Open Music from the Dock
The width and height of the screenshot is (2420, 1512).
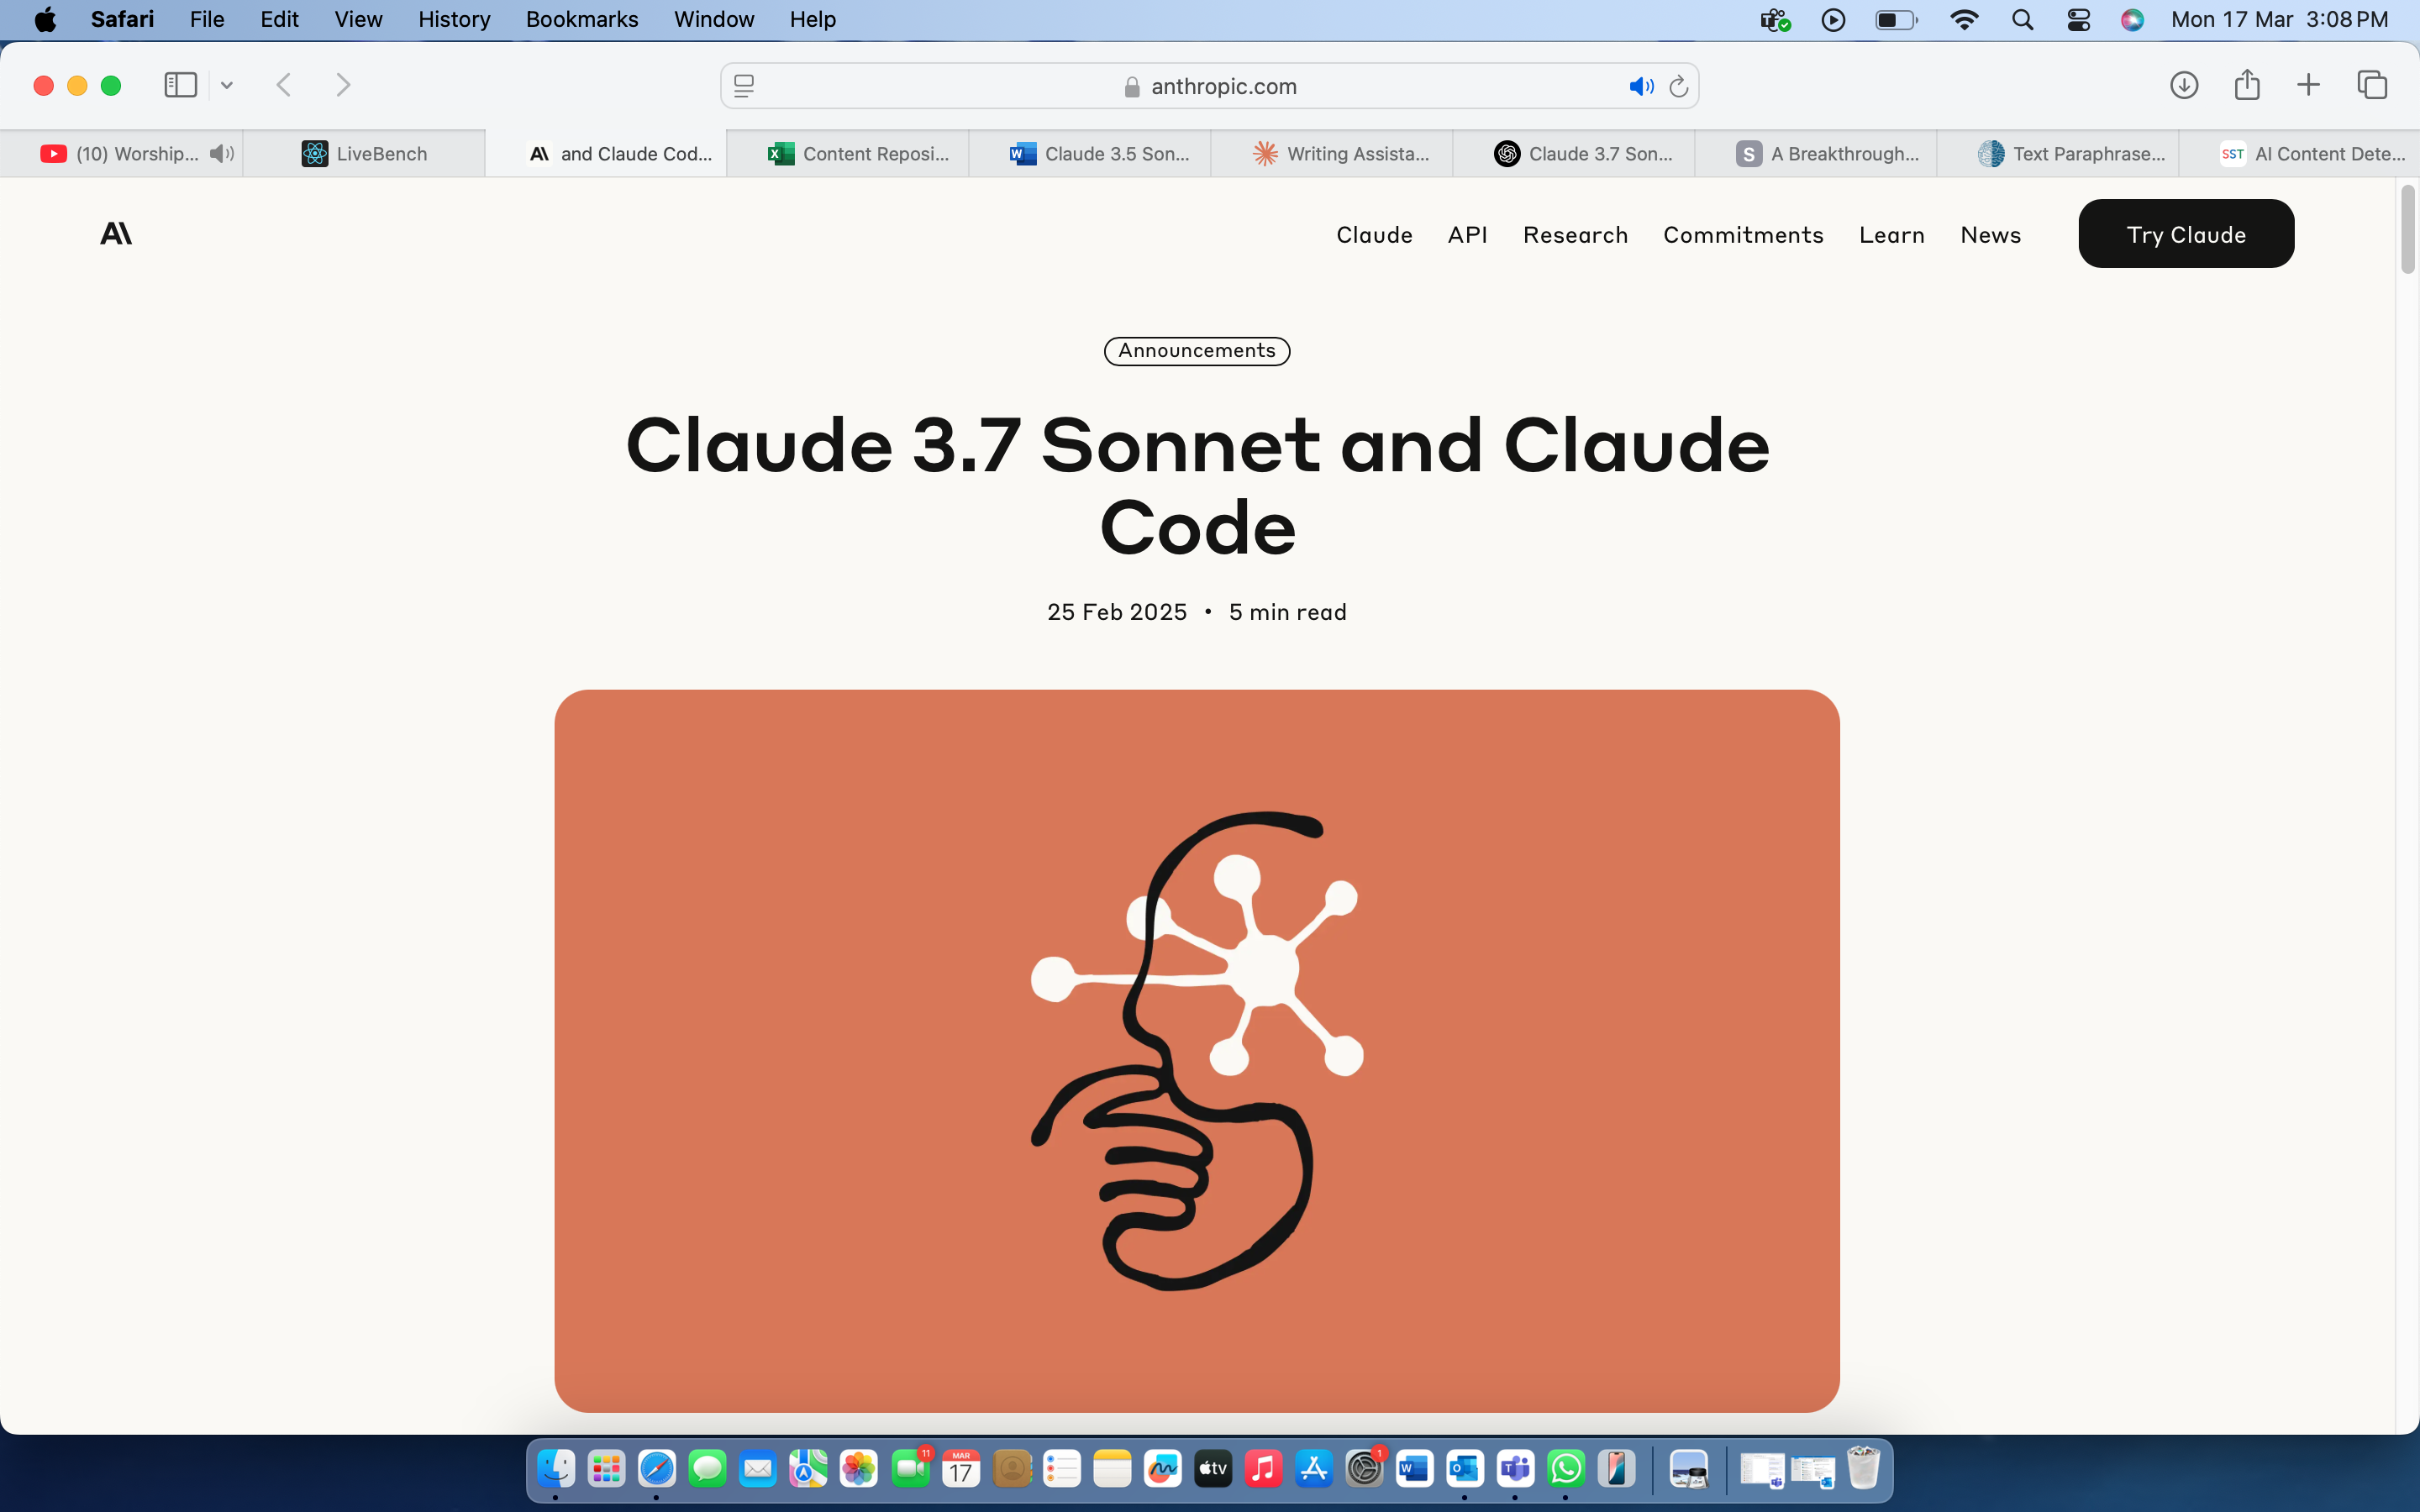click(1263, 1469)
